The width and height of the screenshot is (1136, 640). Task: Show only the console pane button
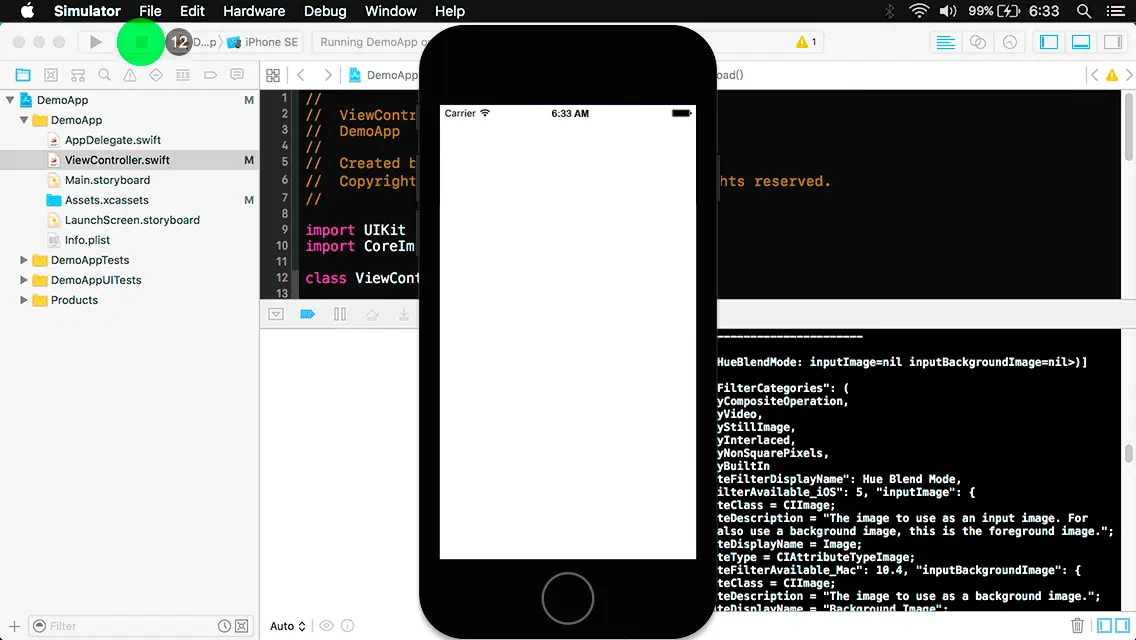pos(1122,625)
